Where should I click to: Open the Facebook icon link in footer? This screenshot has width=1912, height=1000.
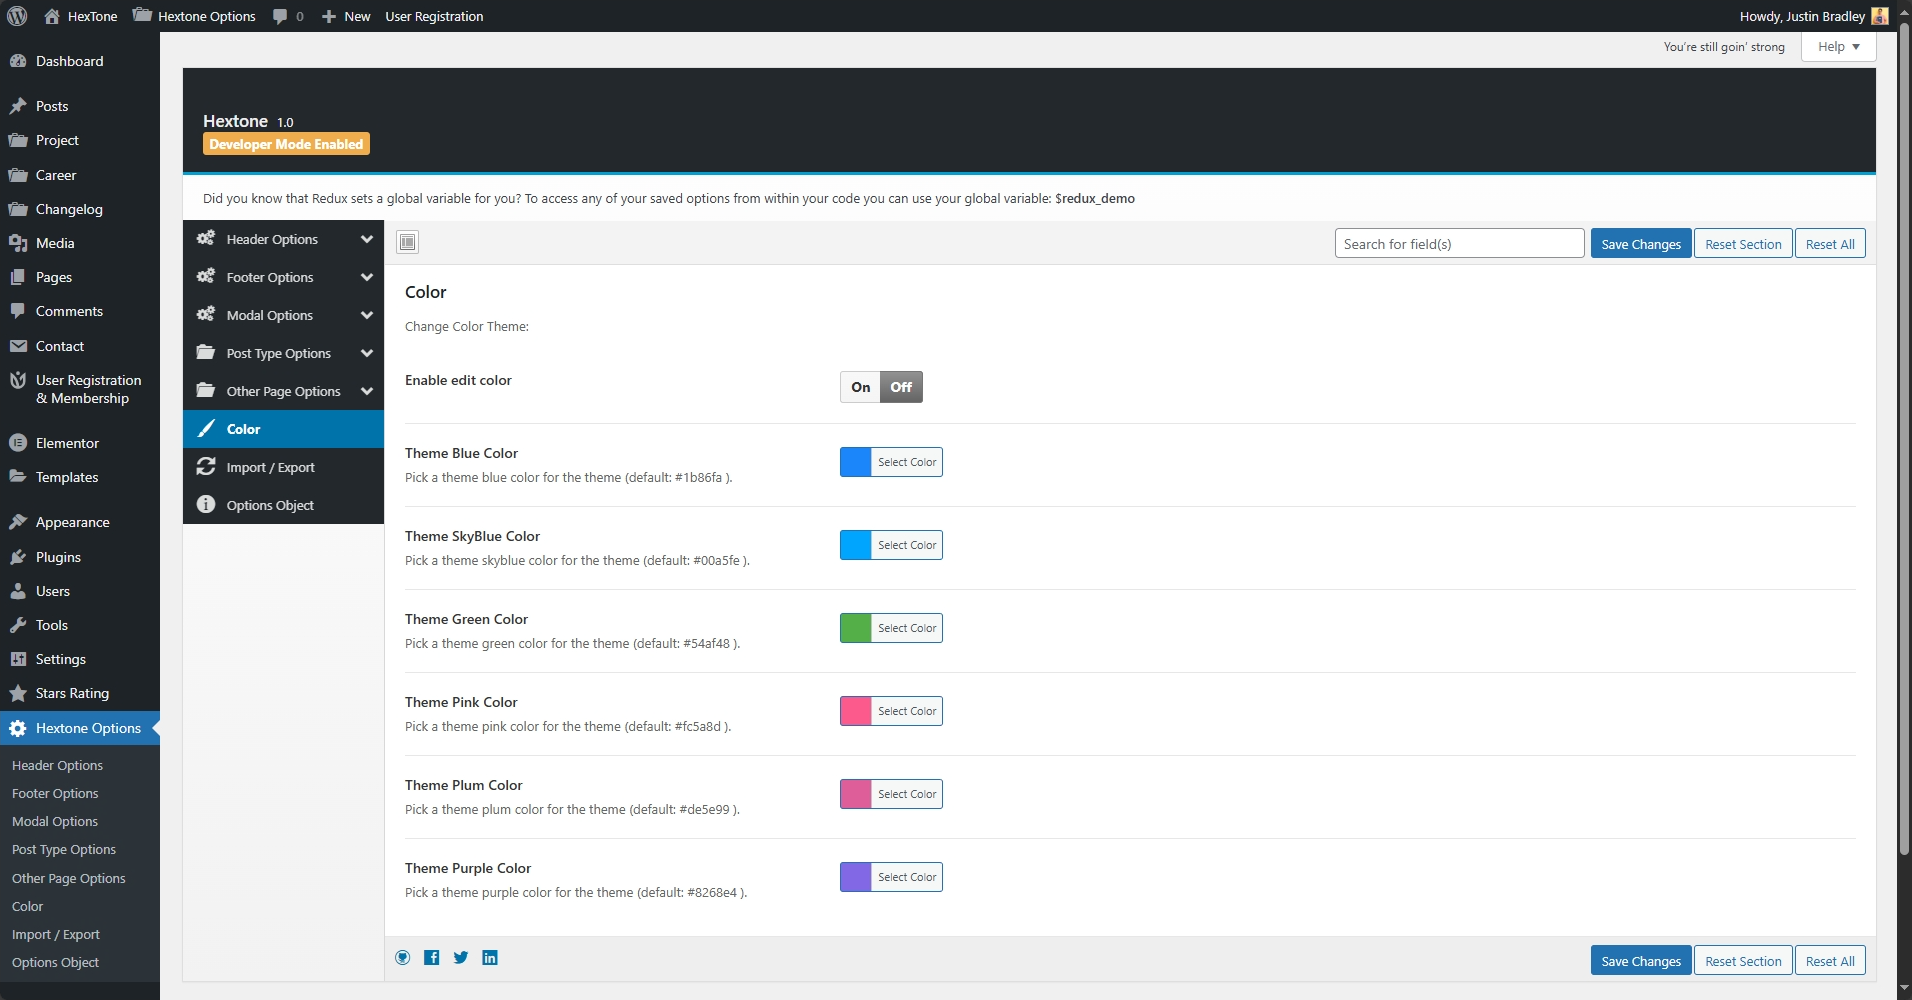click(x=432, y=958)
